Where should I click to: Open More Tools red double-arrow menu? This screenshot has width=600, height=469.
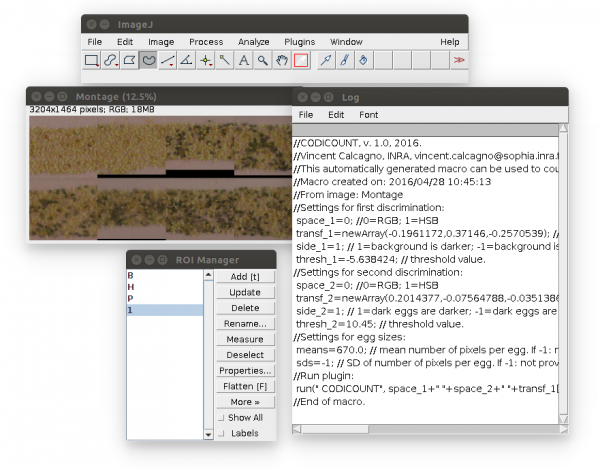point(459,60)
